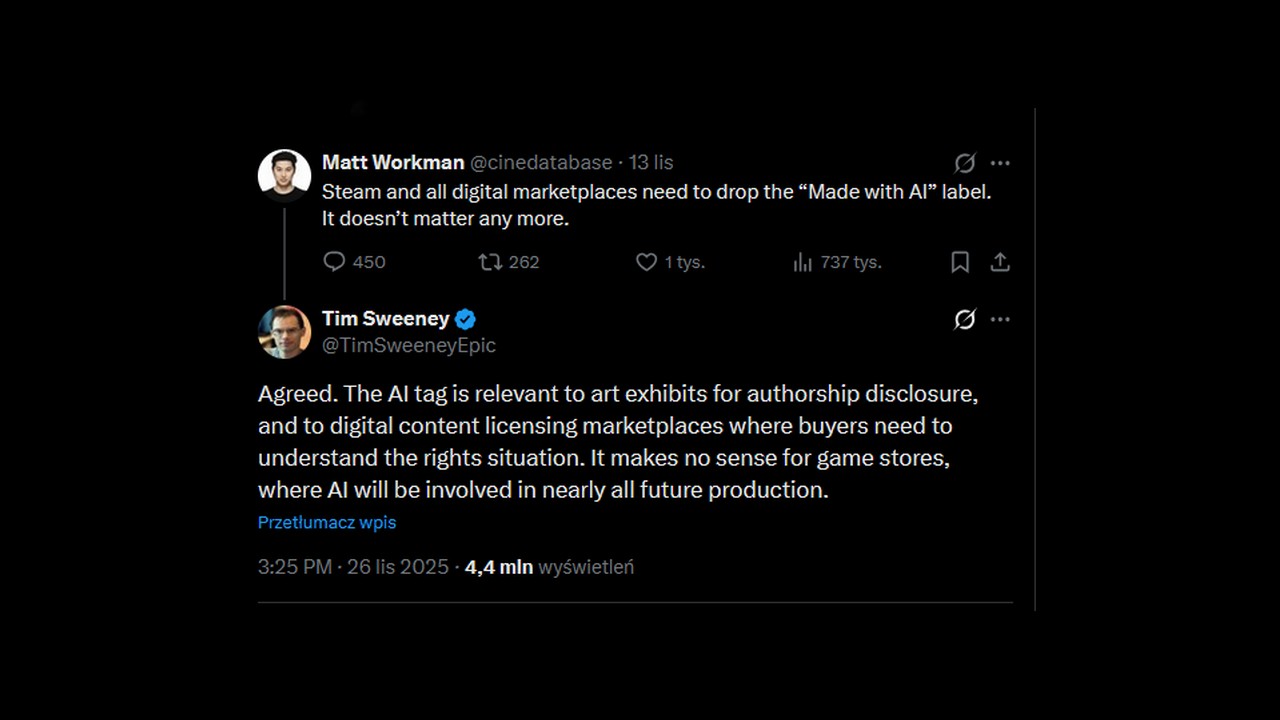
Task: Click Tim Sweeney's profile picture
Action: pyautogui.click(x=284, y=331)
